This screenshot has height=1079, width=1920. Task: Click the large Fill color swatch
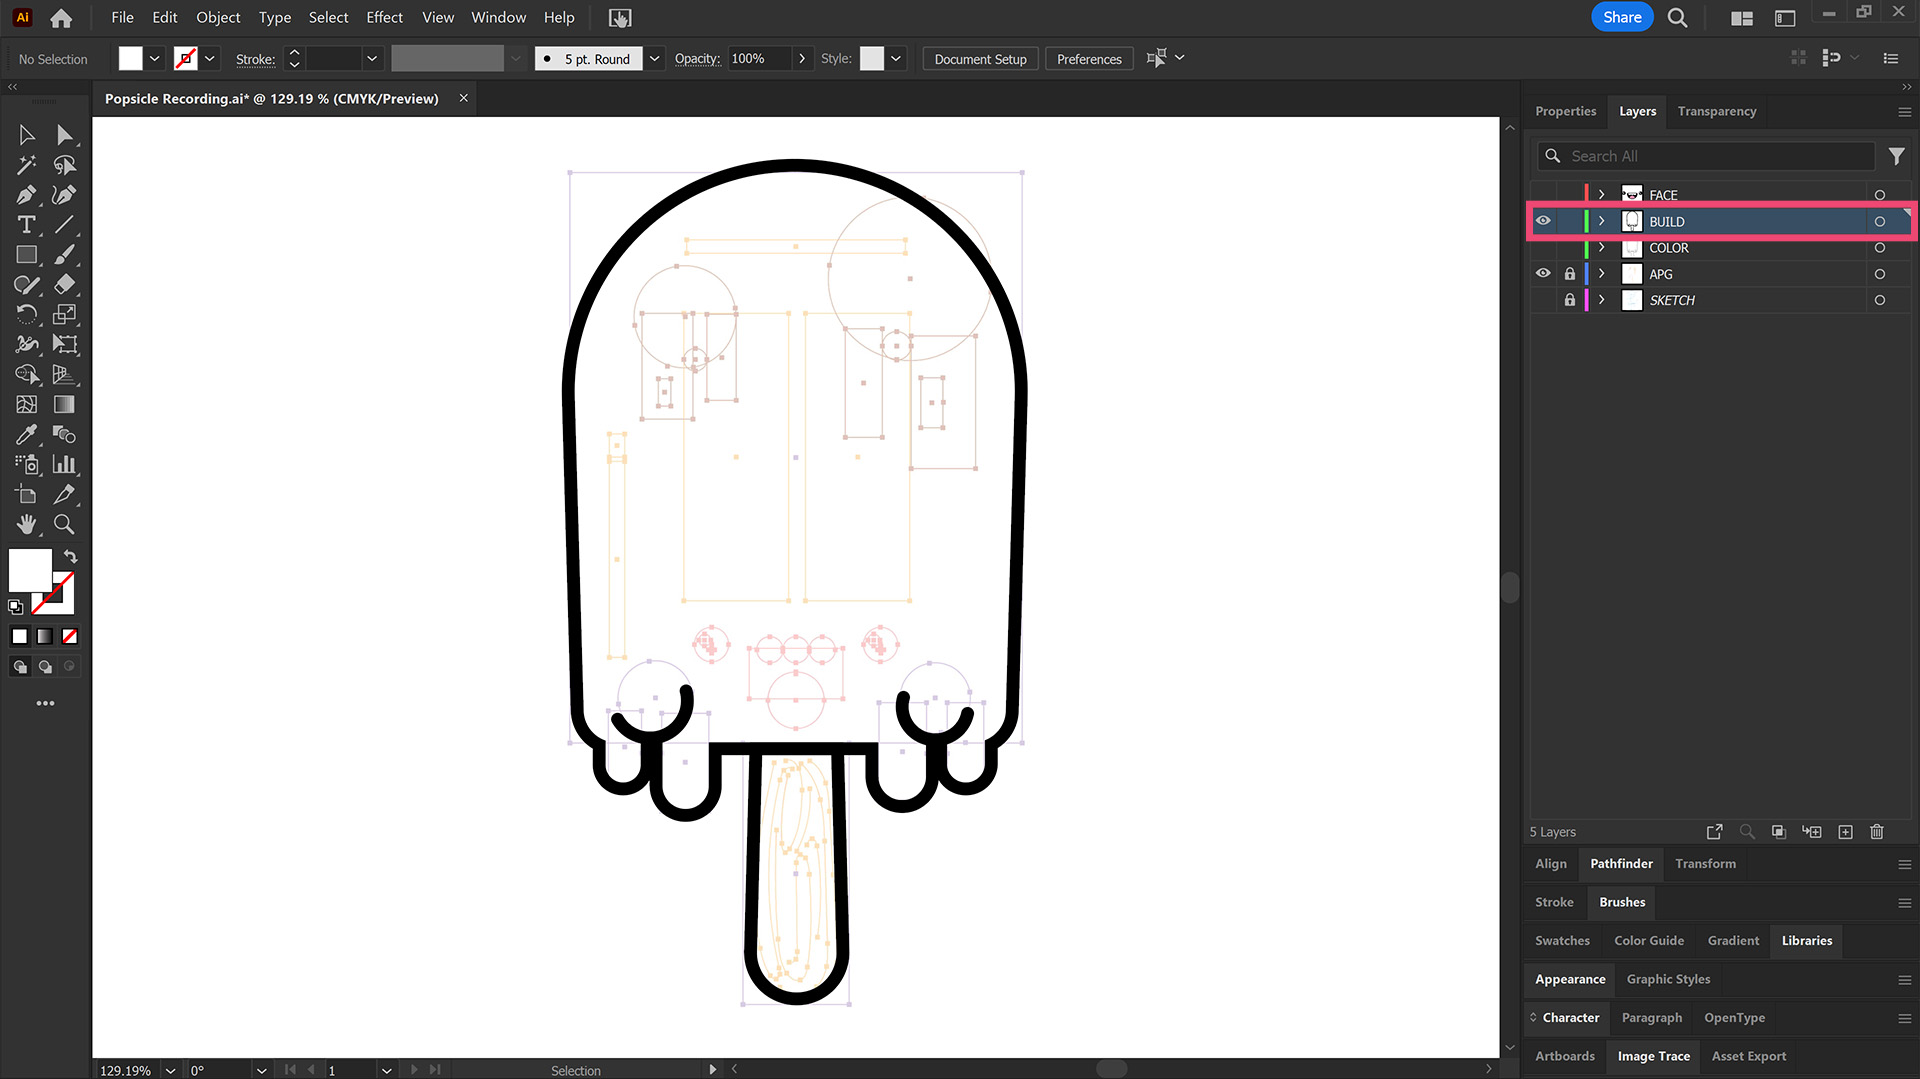(30, 570)
